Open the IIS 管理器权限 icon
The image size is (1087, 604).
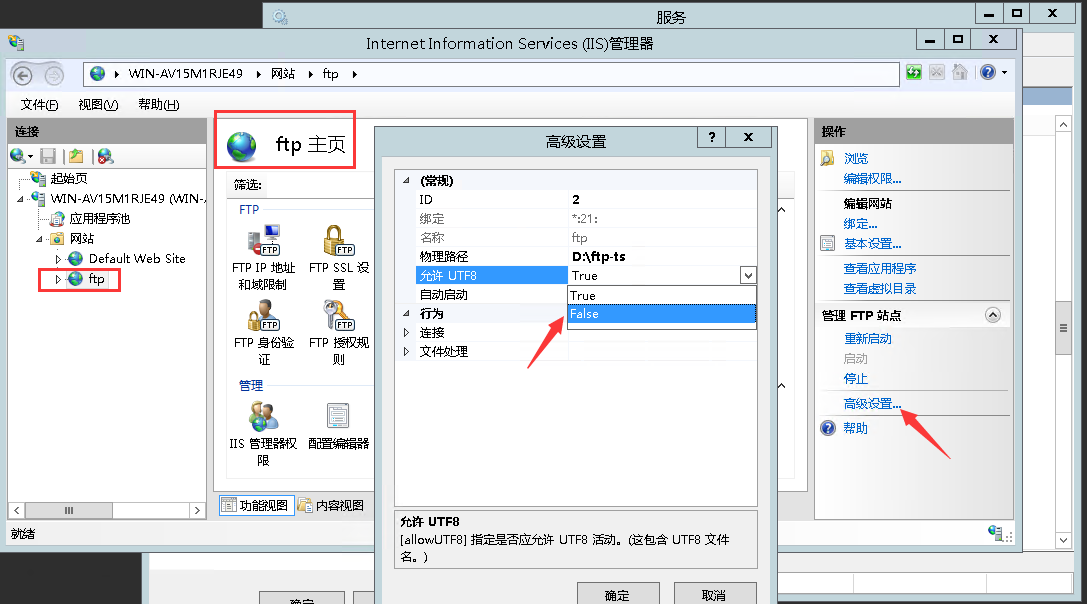[264, 415]
